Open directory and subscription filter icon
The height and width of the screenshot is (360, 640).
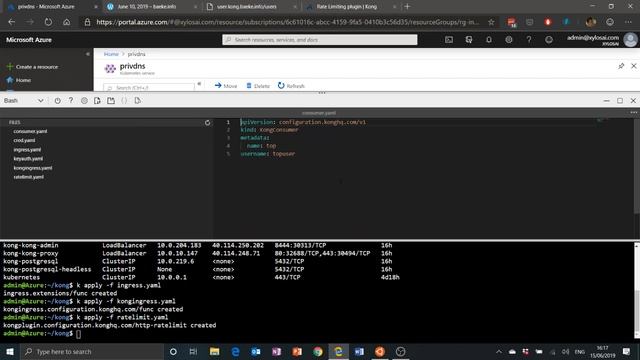point(469,40)
